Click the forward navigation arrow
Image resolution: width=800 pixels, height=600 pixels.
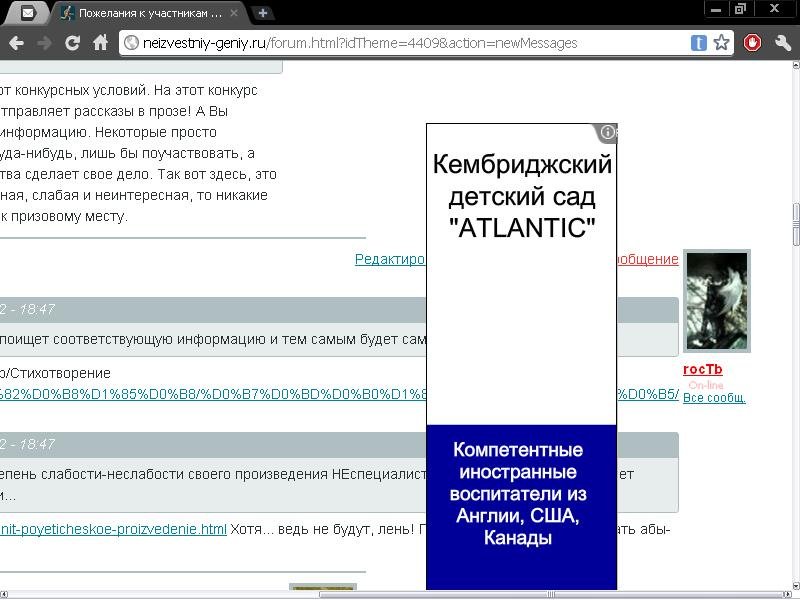click(44, 43)
